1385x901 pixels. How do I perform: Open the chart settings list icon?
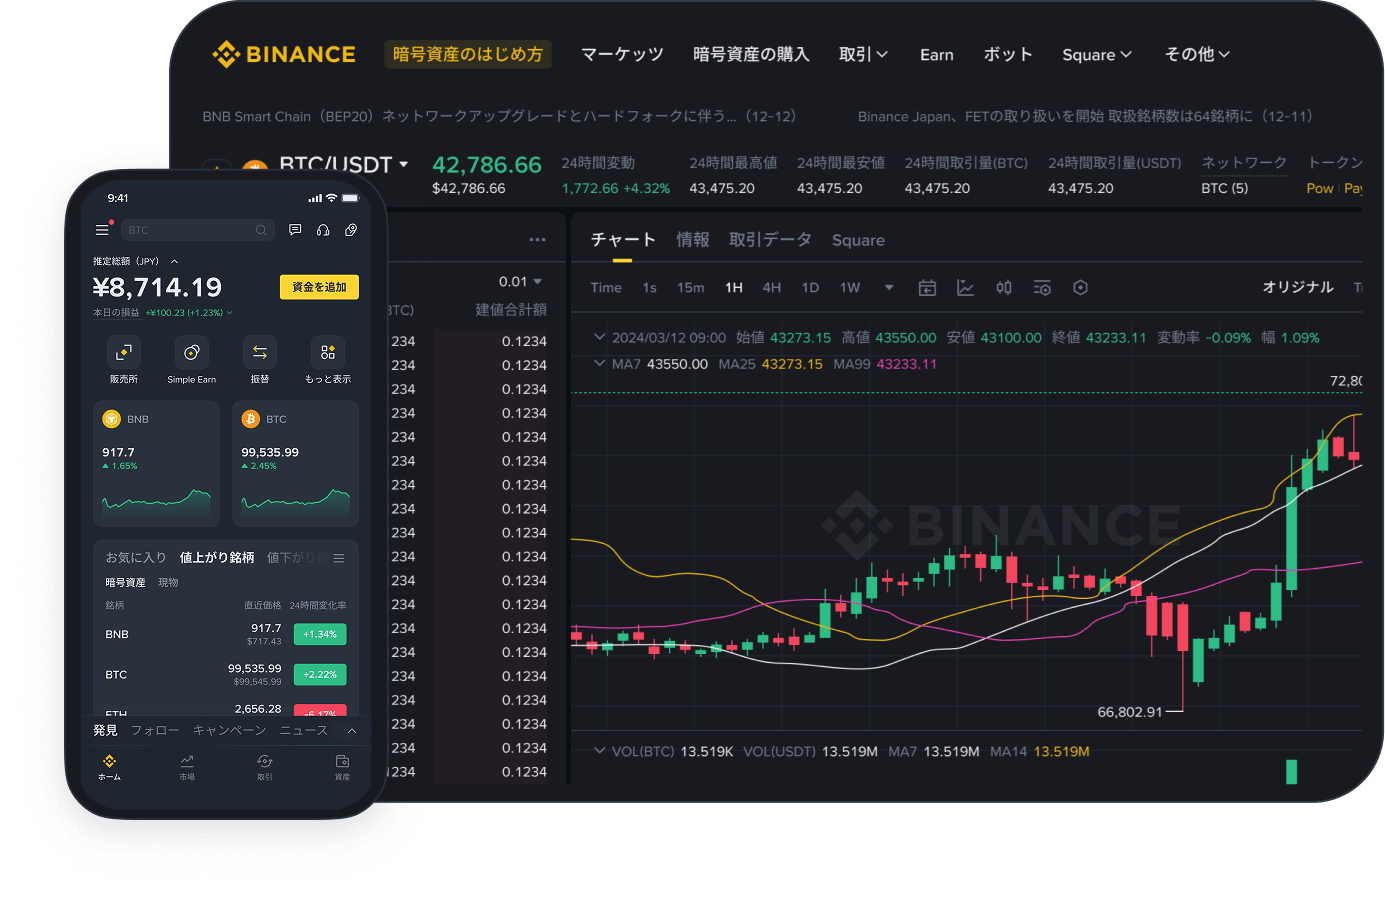[1042, 288]
